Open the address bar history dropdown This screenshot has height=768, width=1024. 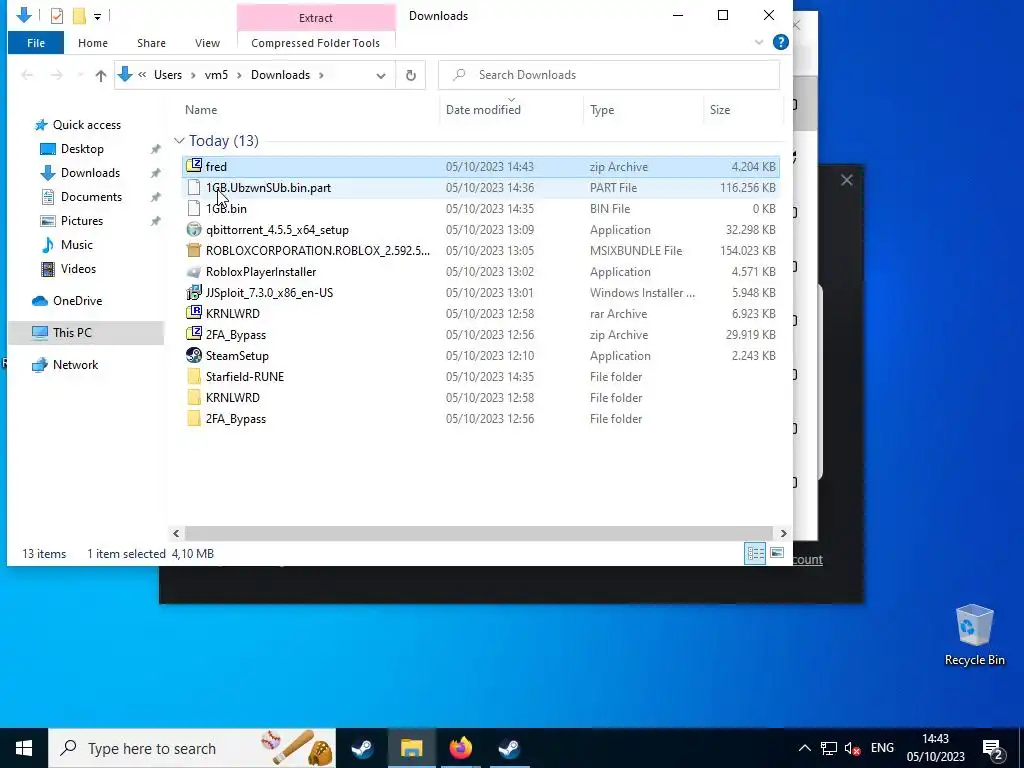point(381,75)
